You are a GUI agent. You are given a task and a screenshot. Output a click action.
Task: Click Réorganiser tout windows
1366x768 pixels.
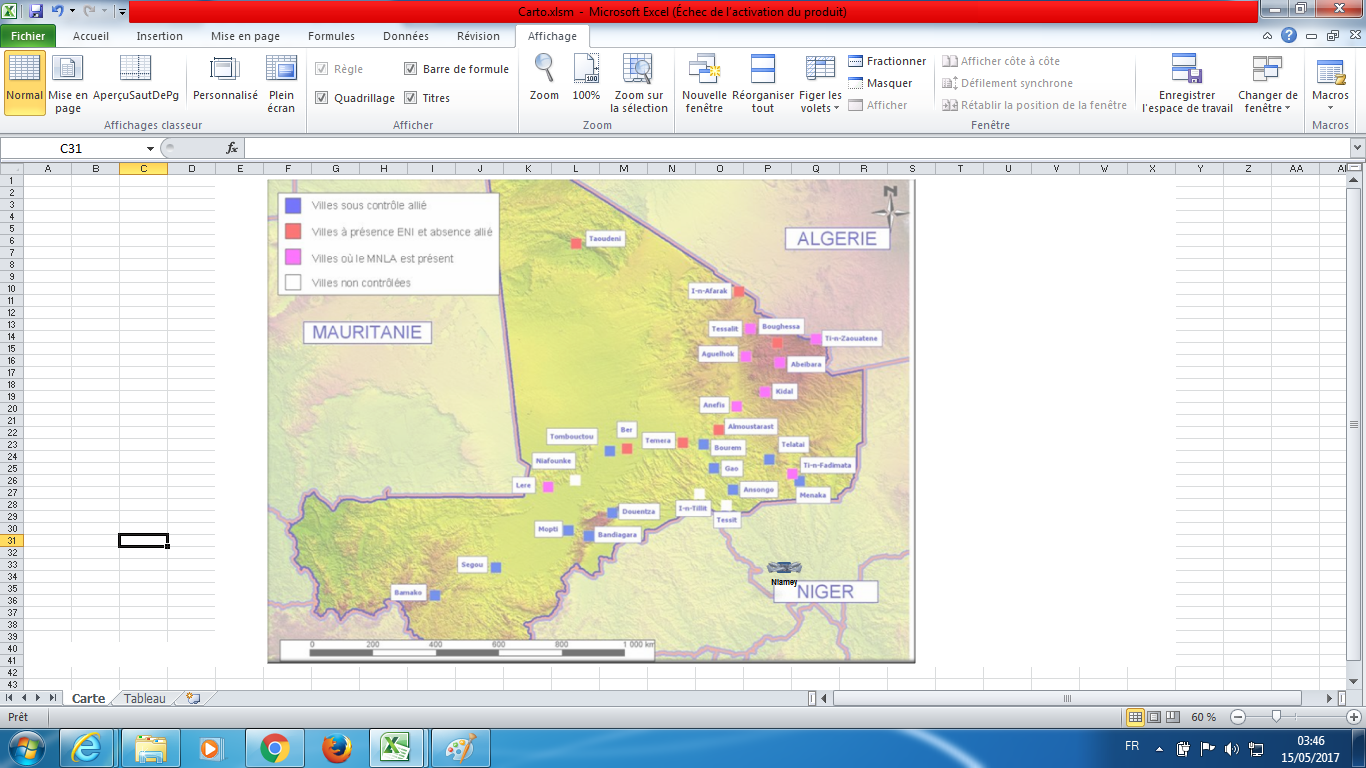(763, 84)
